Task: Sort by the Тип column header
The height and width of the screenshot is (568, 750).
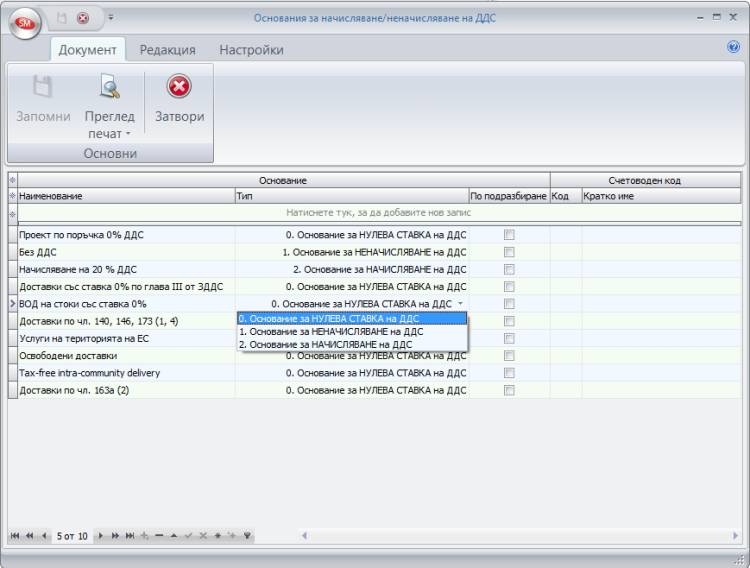Action: coord(352,196)
